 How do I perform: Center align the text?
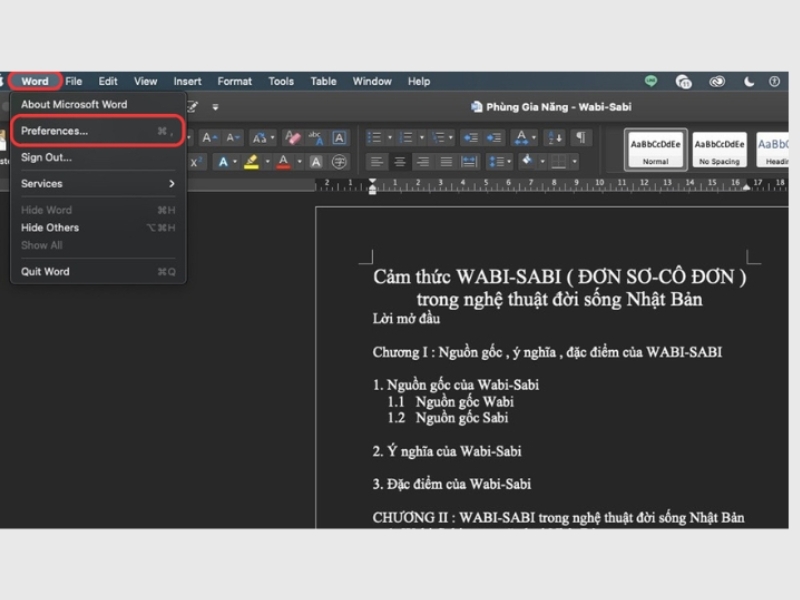(399, 162)
